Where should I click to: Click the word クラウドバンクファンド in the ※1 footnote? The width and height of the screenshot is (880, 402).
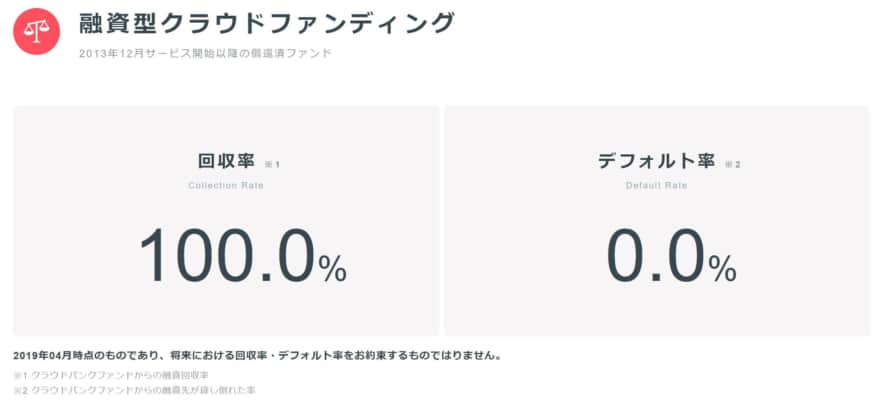(x=82, y=374)
